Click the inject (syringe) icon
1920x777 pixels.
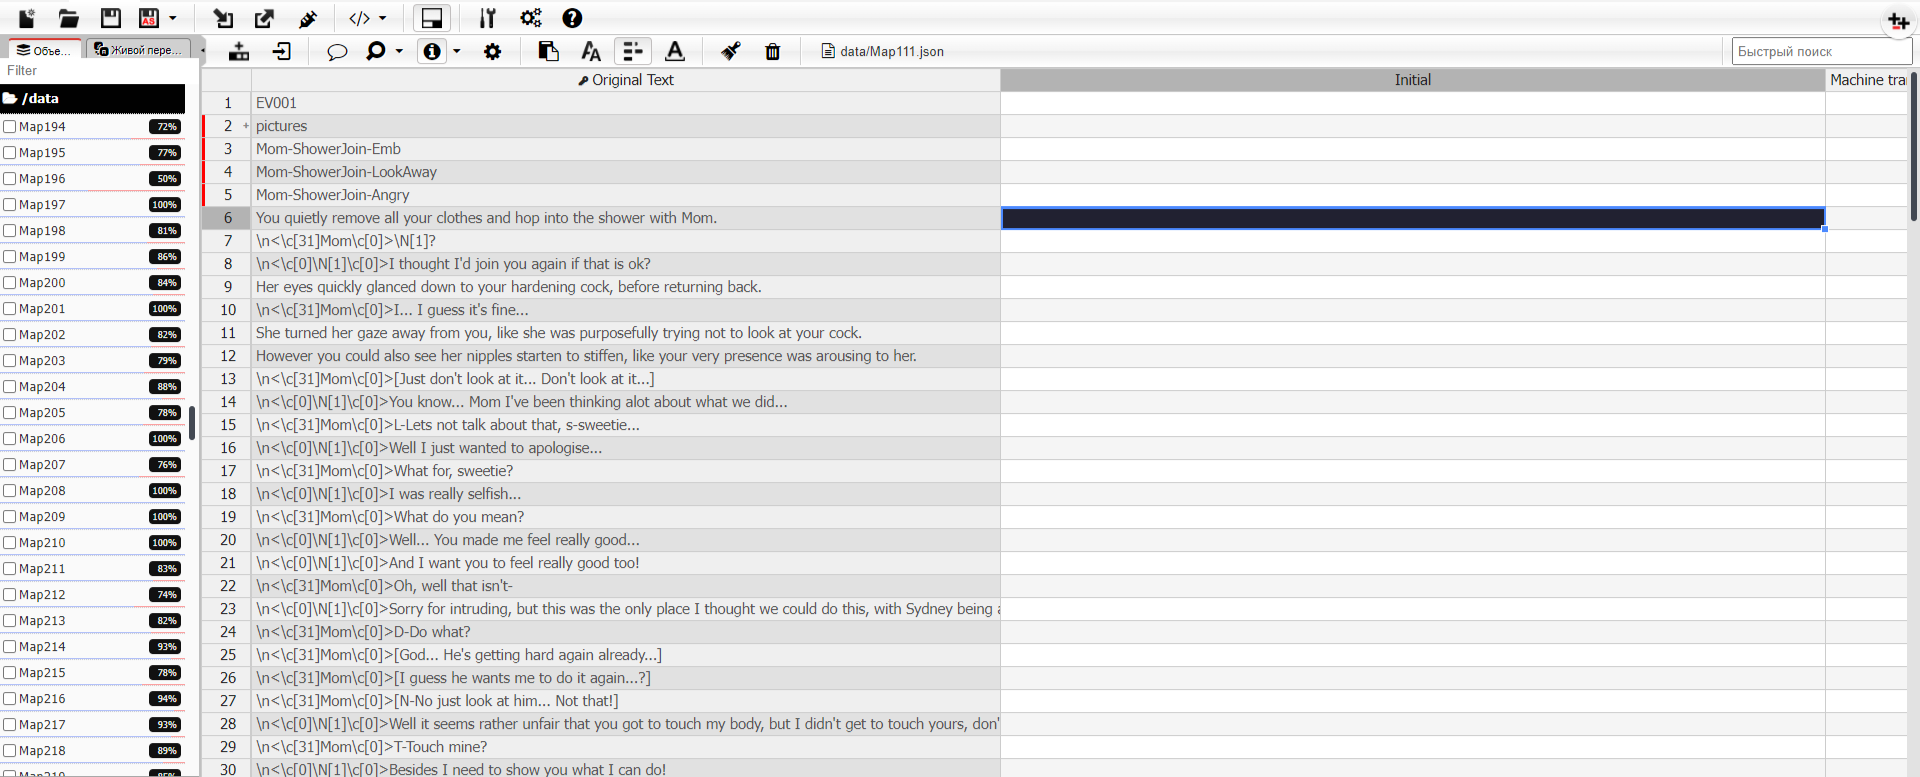[x=308, y=18]
